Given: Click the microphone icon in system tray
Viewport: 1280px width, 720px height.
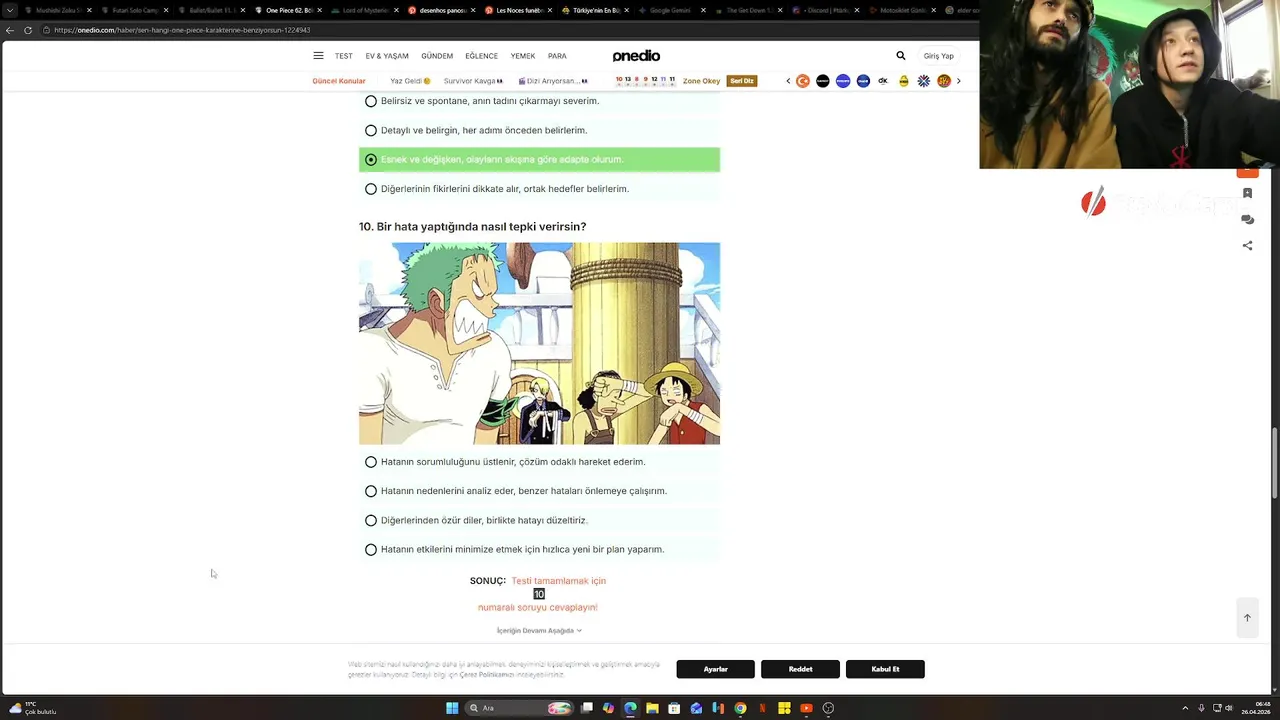Looking at the screenshot, I should [1201, 708].
